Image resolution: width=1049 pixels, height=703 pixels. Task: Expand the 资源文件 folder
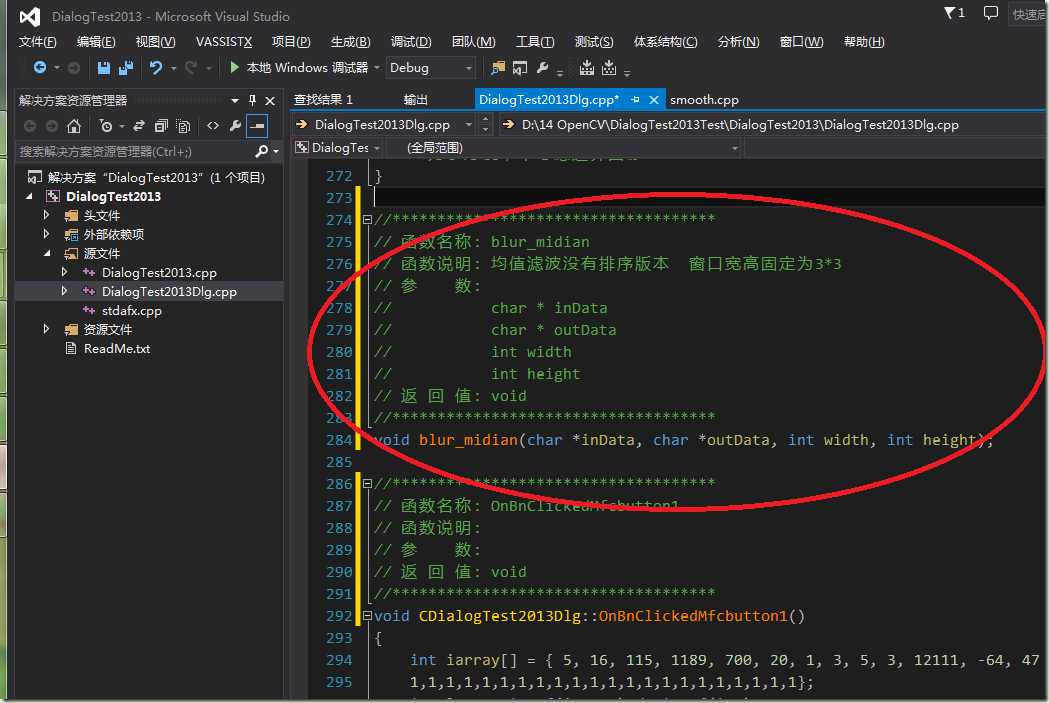(46, 328)
